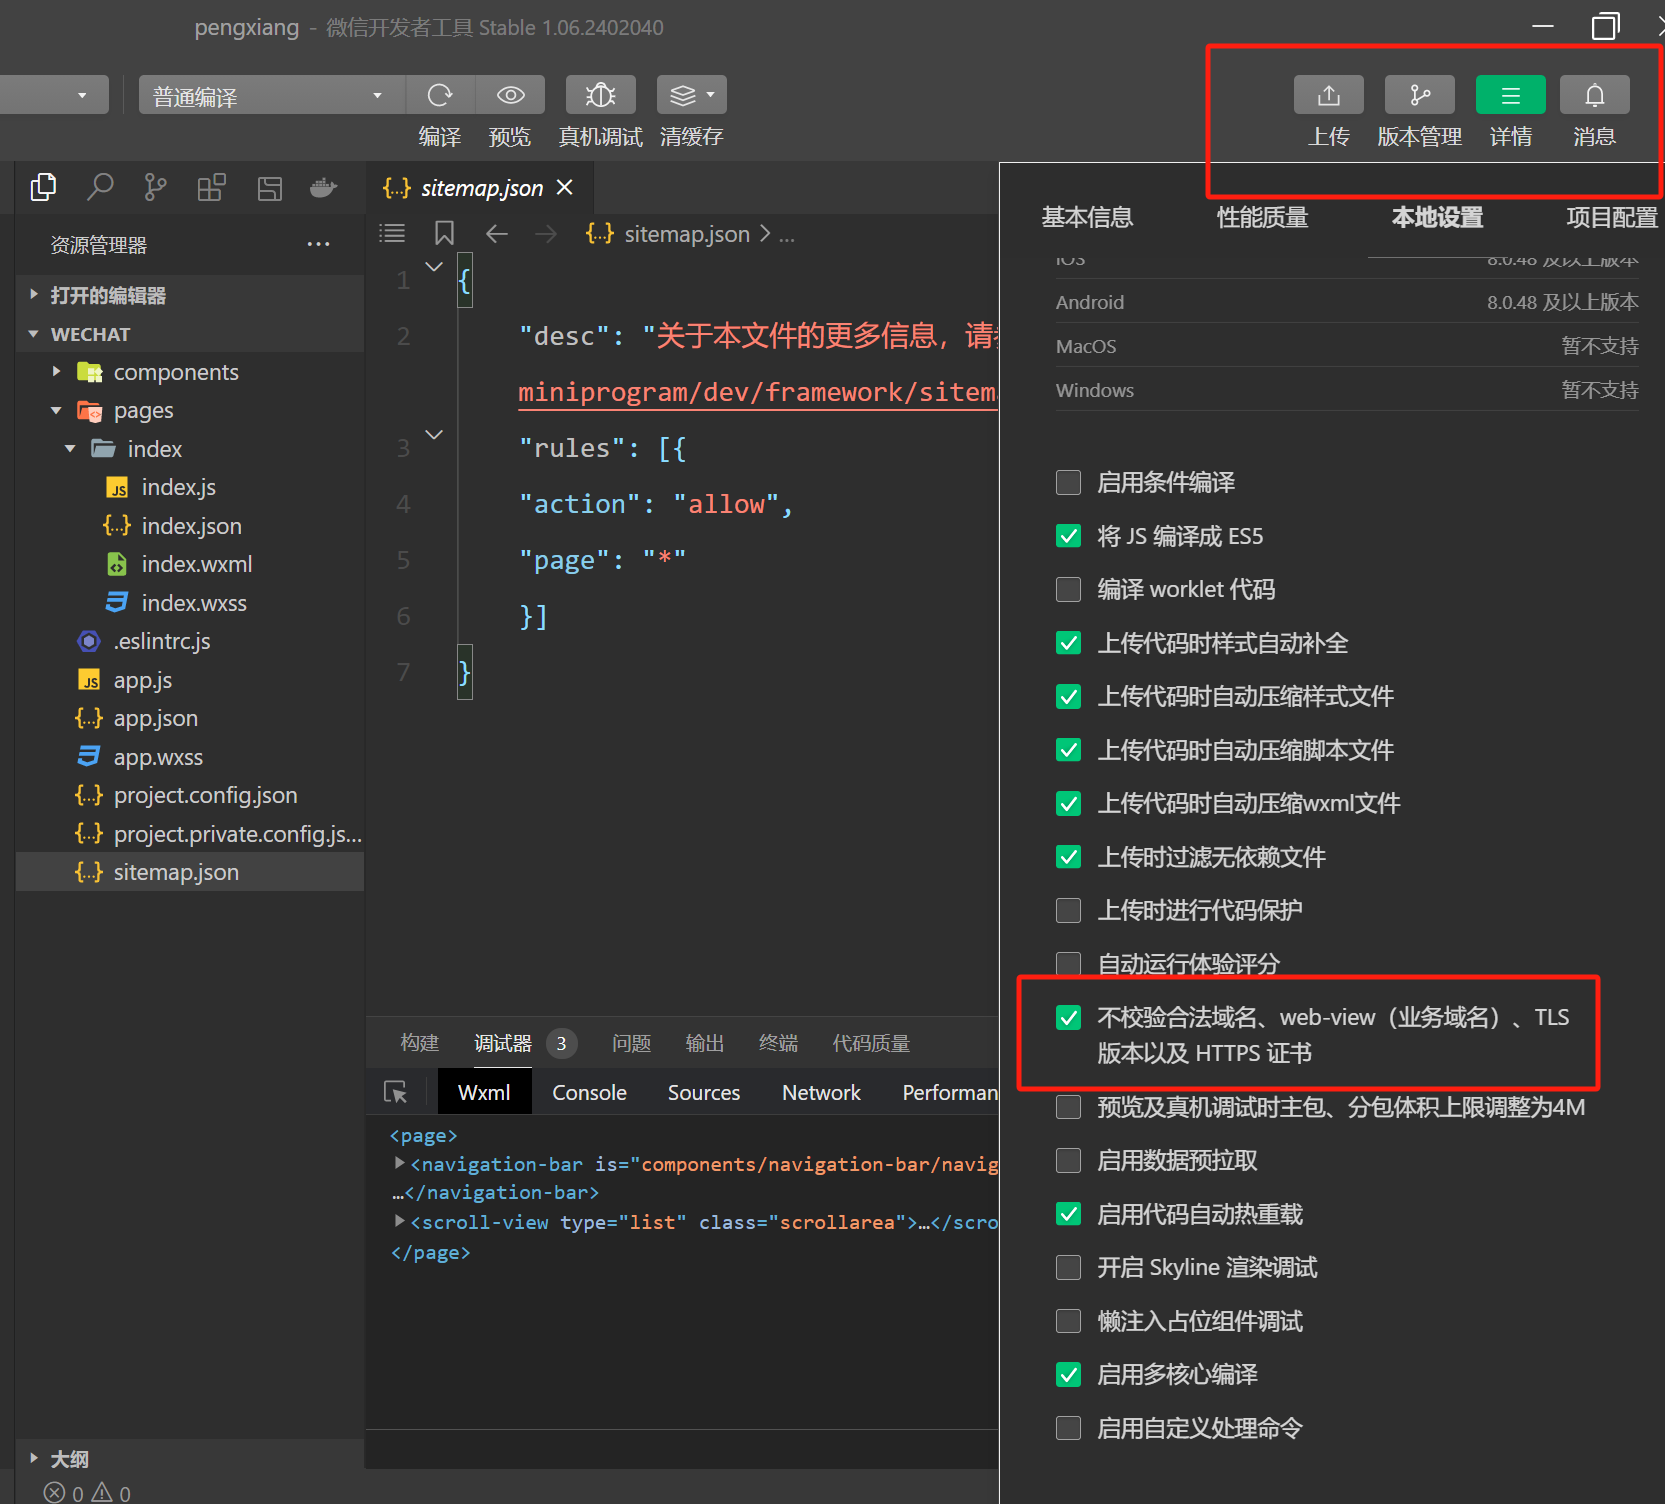Expand the components folder
The image size is (1665, 1504).
tap(56, 371)
